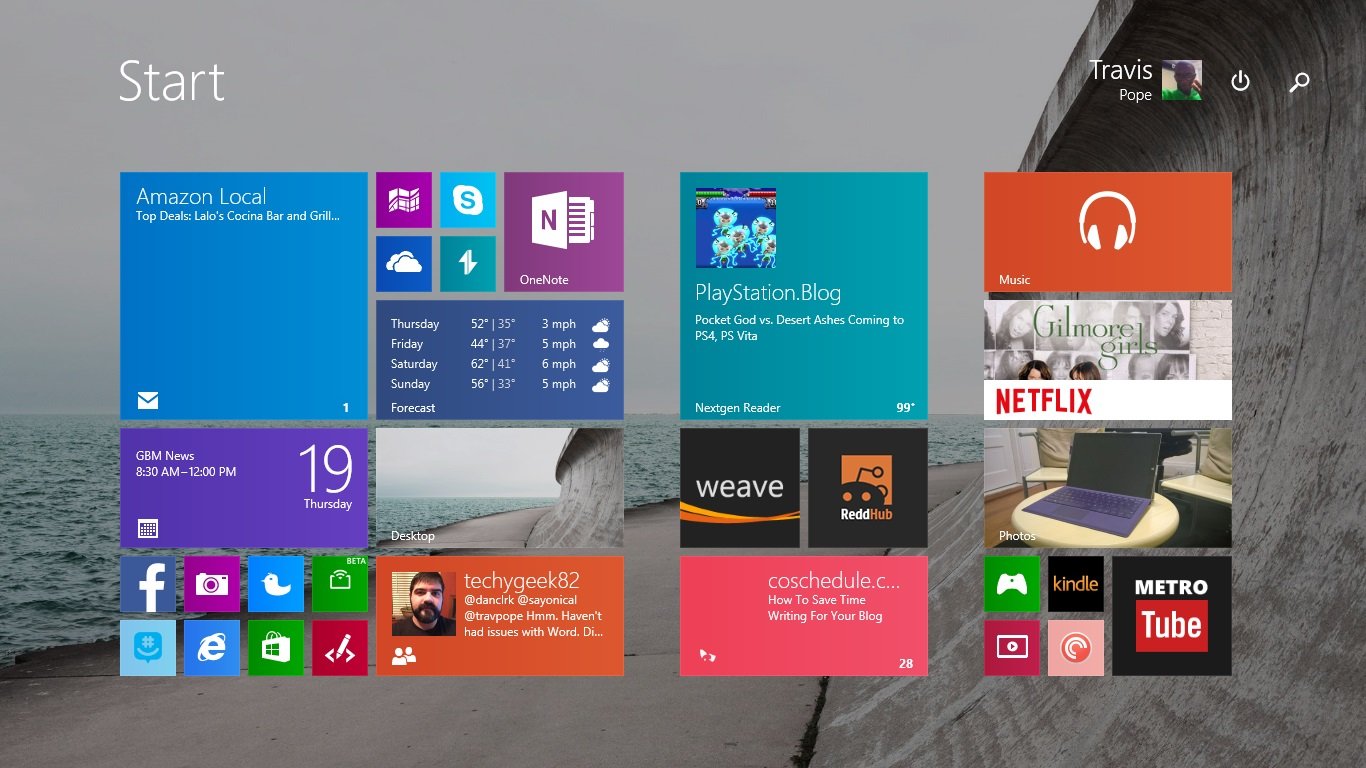Click the Thursday 52° | 35° forecast row
Screen dimensions: 1366x768
tap(500, 324)
